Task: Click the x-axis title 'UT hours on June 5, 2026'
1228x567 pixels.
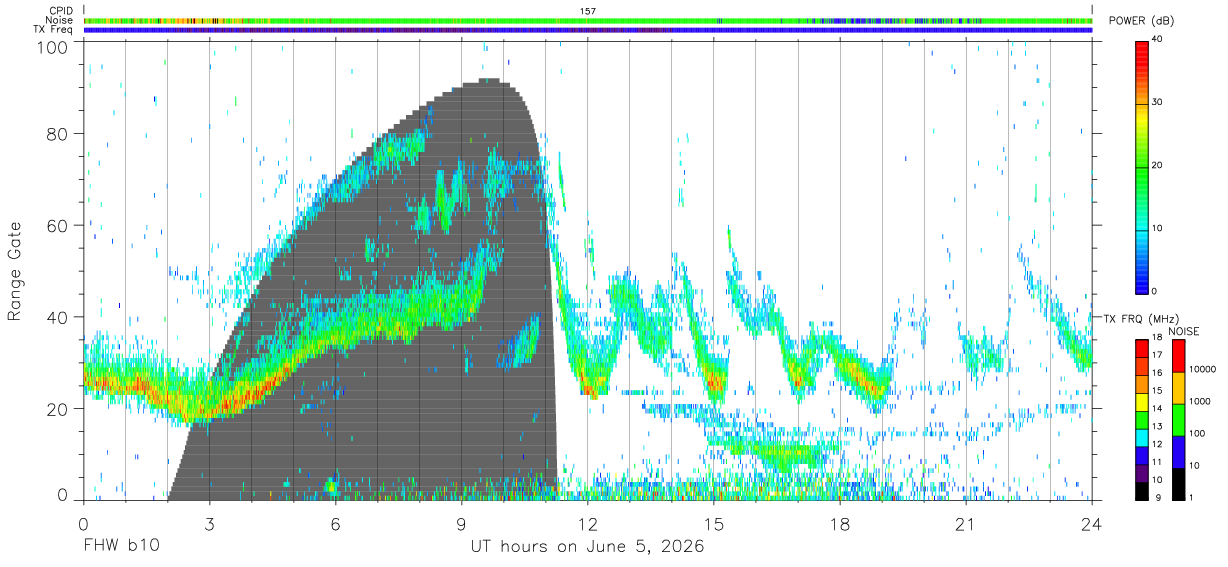Action: [x=588, y=547]
